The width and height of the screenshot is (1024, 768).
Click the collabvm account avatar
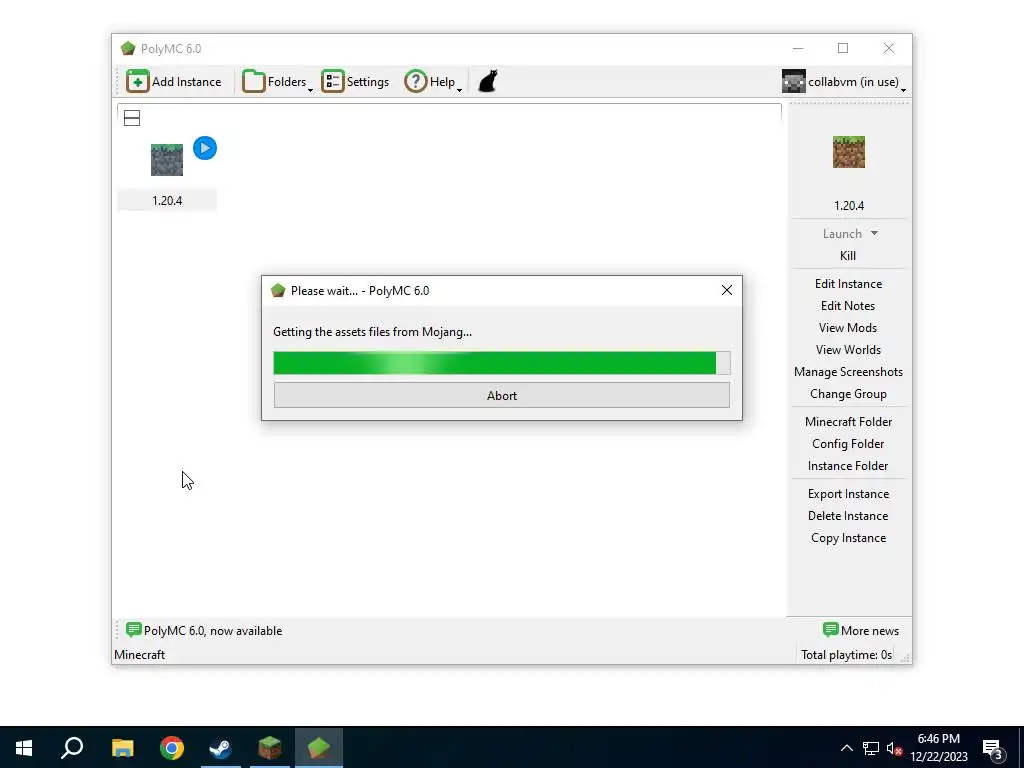click(x=793, y=82)
